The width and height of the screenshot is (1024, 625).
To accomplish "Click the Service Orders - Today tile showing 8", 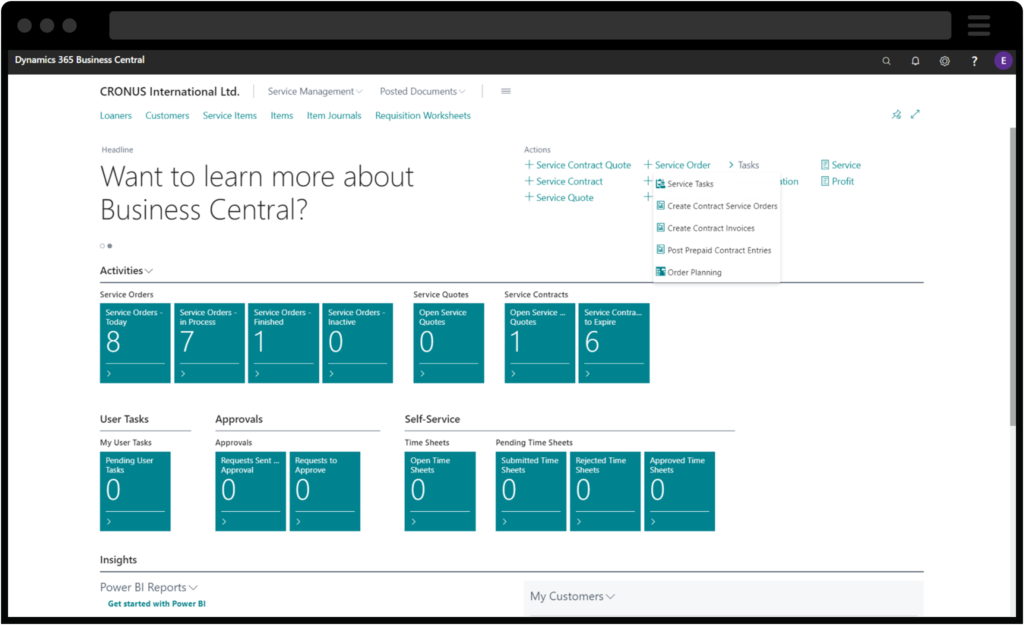I will [135, 342].
